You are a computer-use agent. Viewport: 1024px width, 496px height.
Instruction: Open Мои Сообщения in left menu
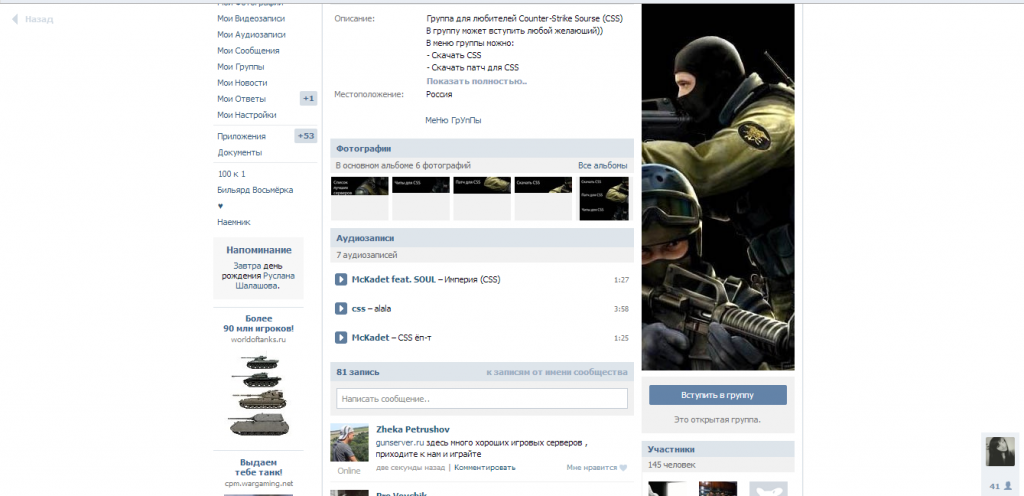click(248, 50)
